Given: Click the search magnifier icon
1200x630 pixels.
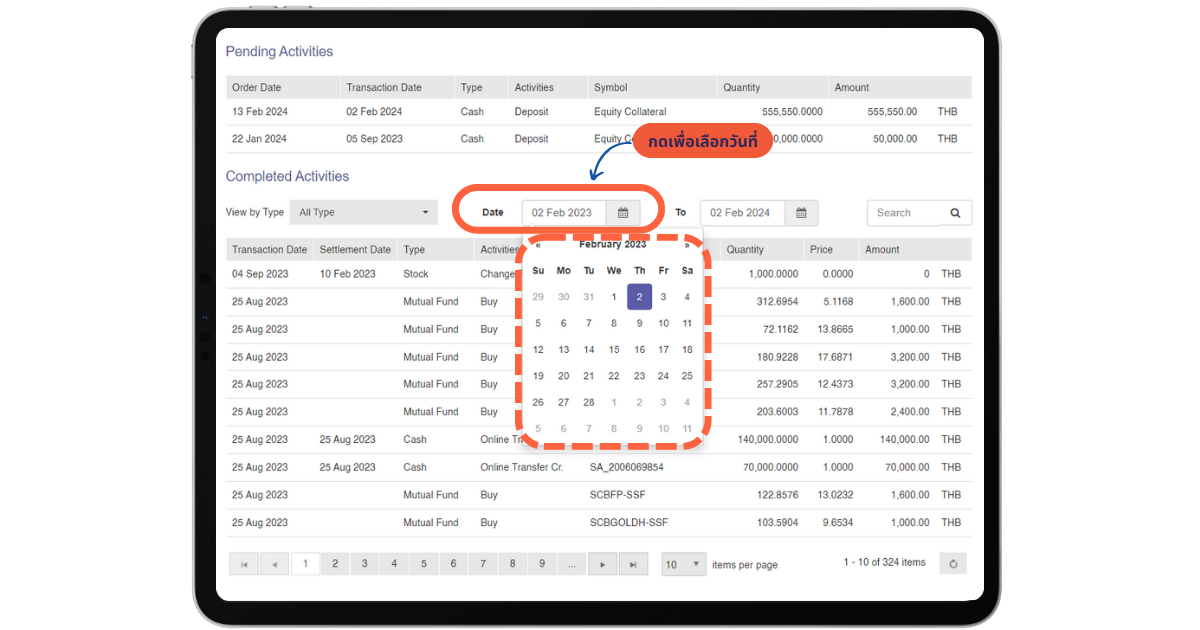Looking at the screenshot, I should 955,213.
